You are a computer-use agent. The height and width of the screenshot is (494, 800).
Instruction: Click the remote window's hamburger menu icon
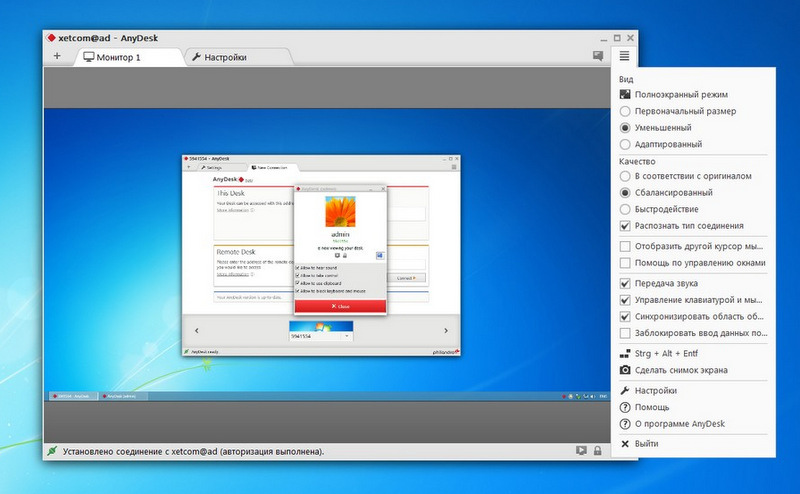[454, 167]
